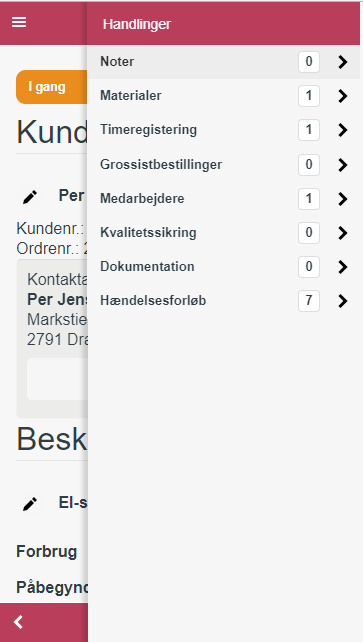Viewport: 363px width, 642px height.
Task: Expand the Noter chevron arrow
Action: (343, 62)
